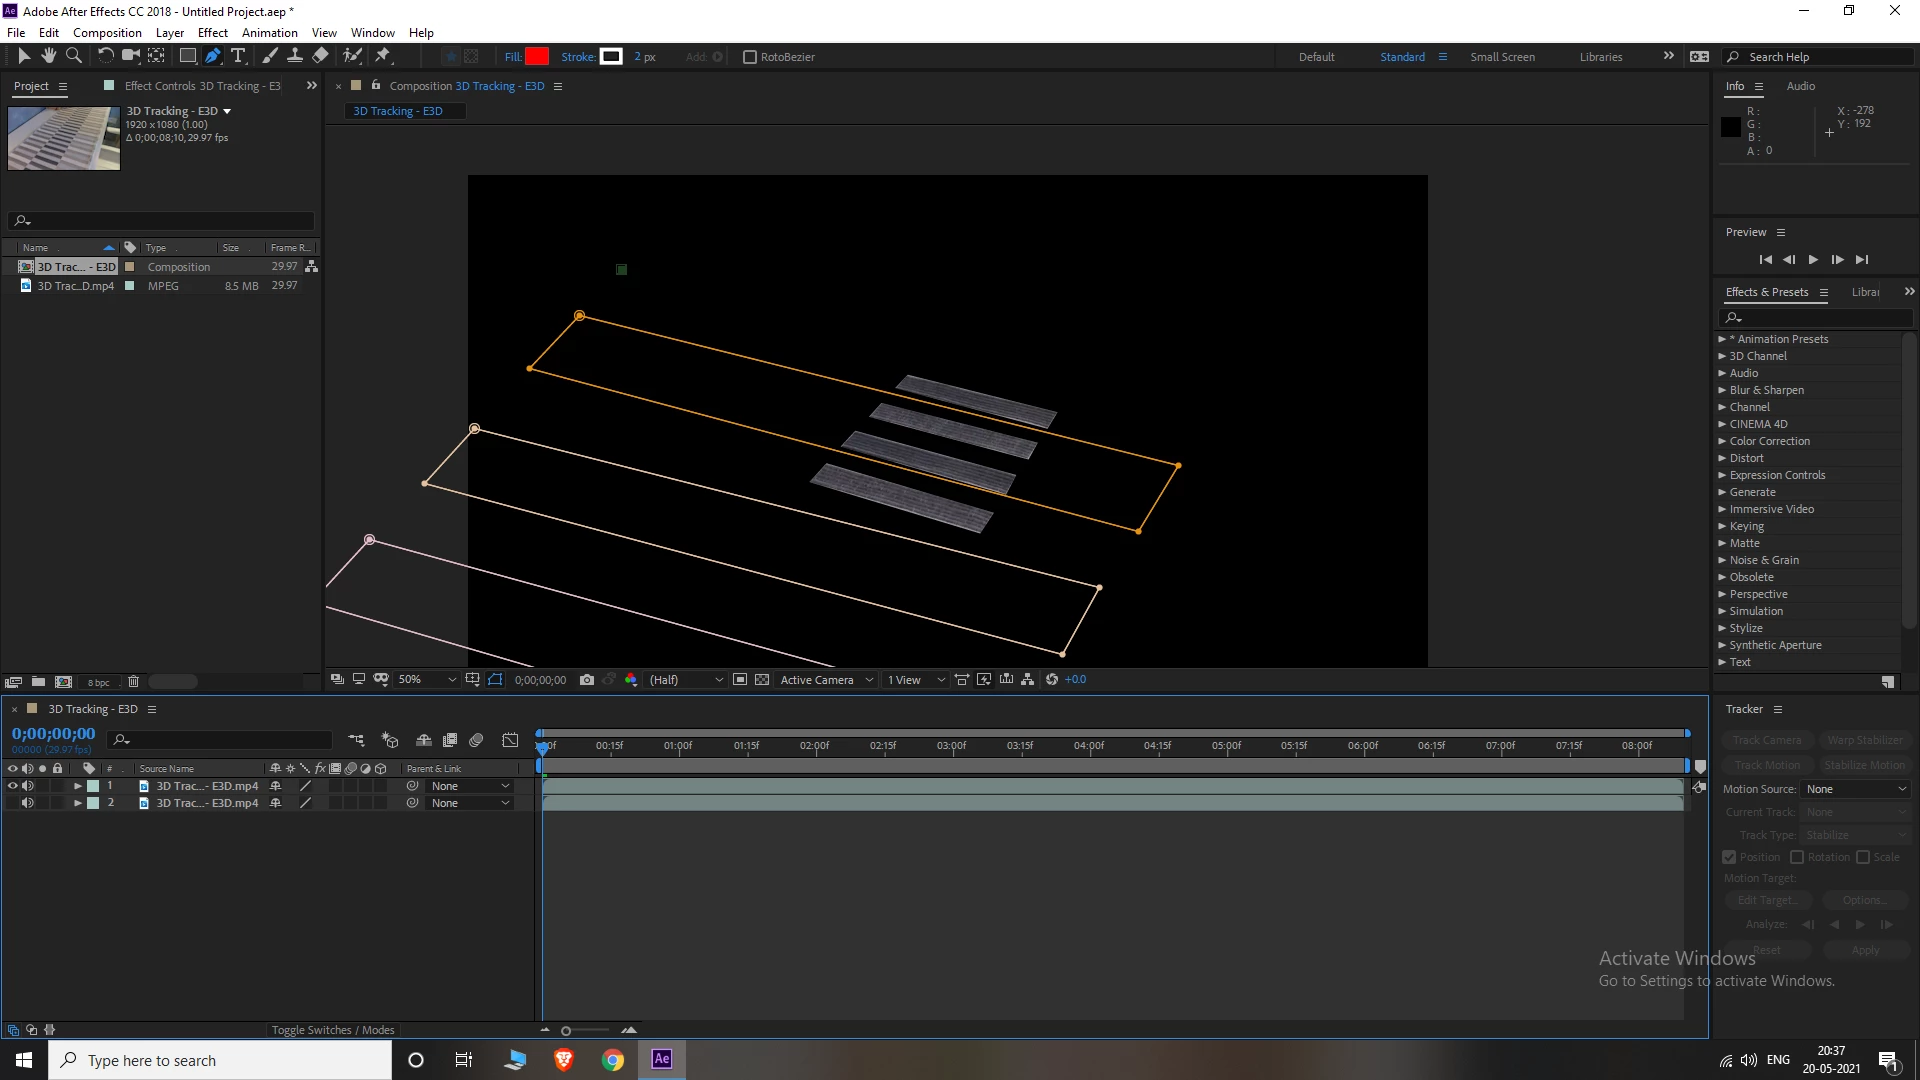Take snapshot with camera icon in viewer
The image size is (1920, 1080).
(x=587, y=680)
